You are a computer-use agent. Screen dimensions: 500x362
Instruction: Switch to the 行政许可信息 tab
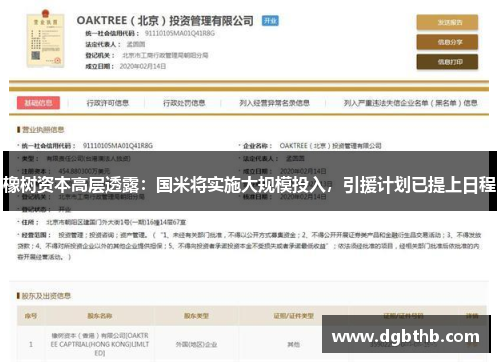(x=108, y=103)
